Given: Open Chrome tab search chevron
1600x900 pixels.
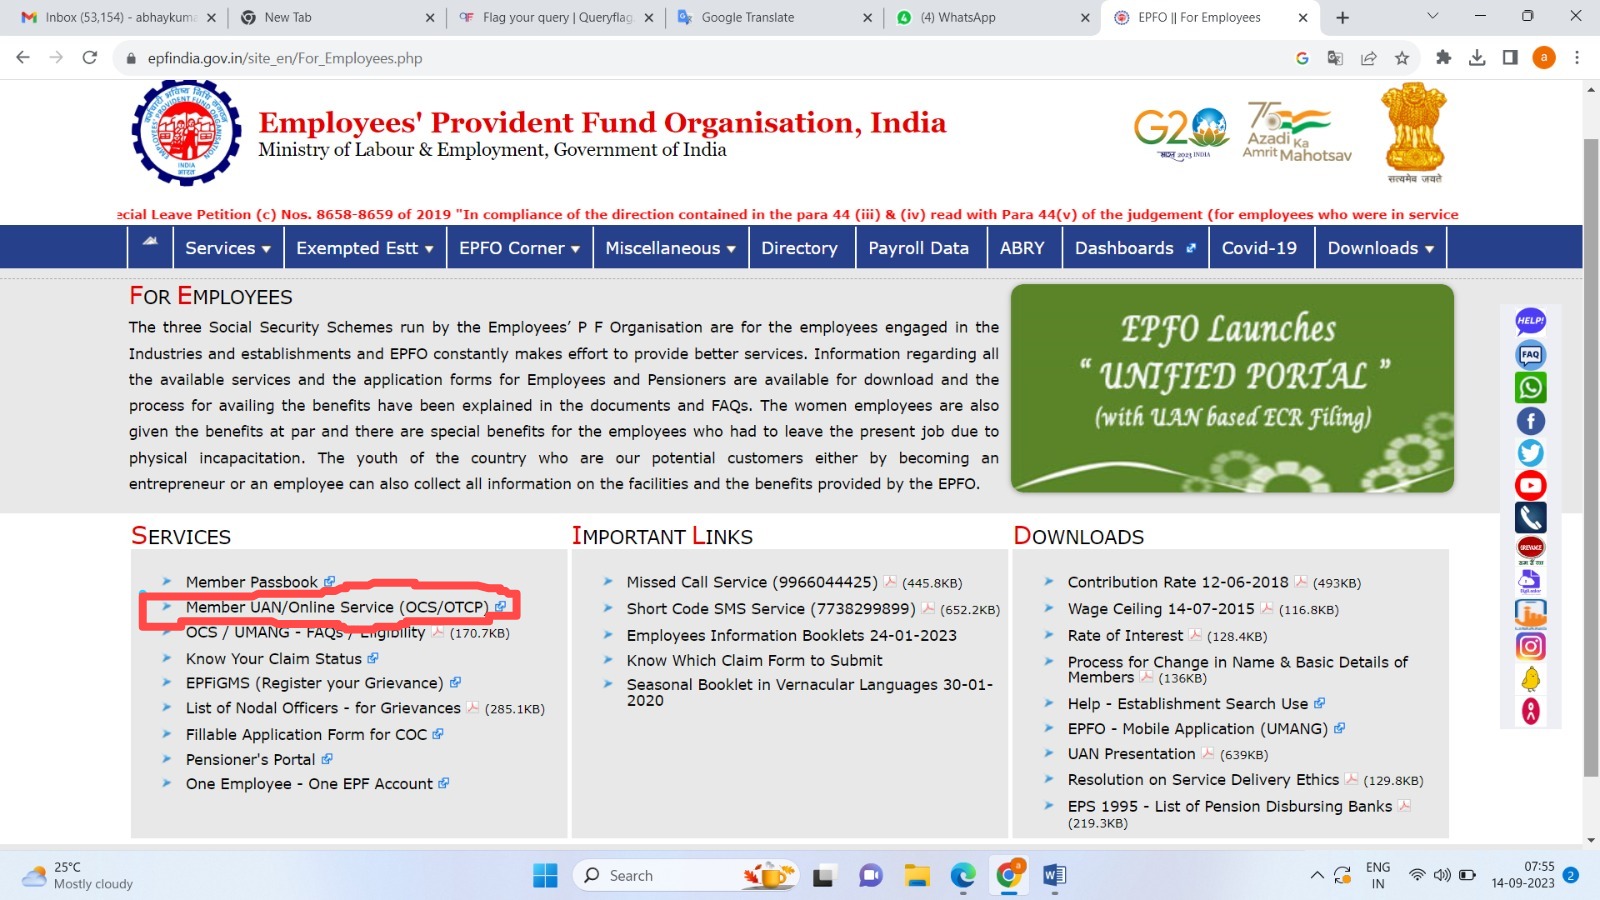Looking at the screenshot, I should pyautogui.click(x=1432, y=17).
